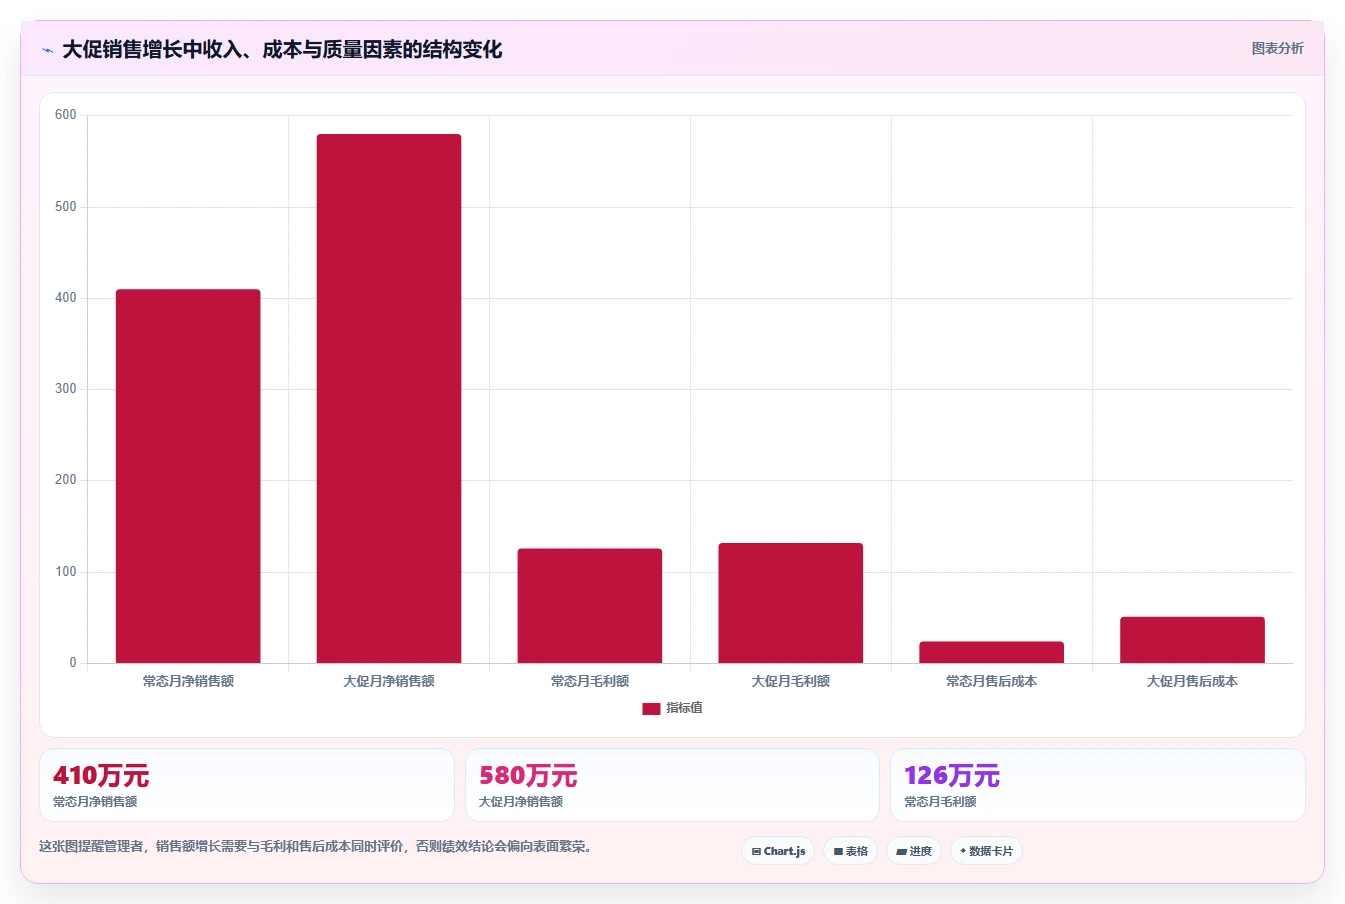Click the 600 y-axis value
Viewport: 1345px width, 904px height.
pyautogui.click(x=66, y=115)
